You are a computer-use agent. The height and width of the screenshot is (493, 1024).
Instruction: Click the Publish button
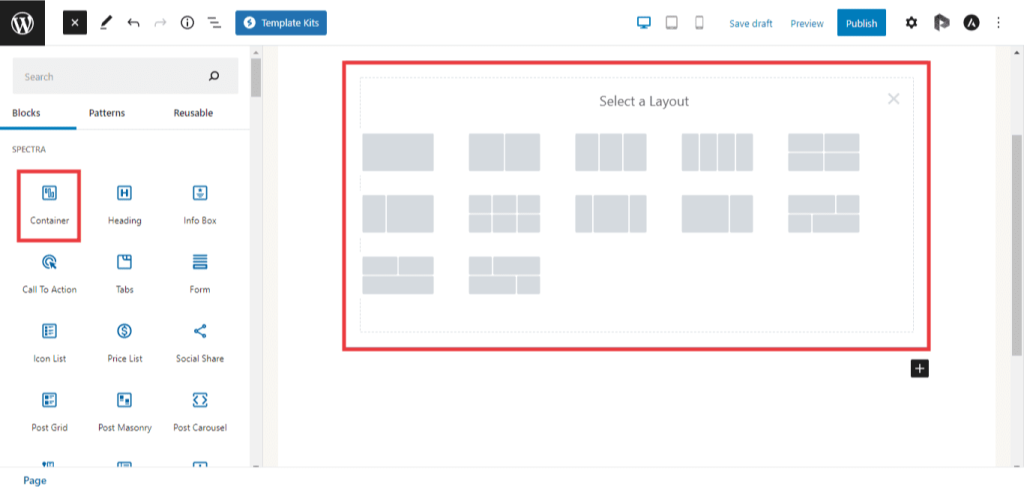pos(861,23)
